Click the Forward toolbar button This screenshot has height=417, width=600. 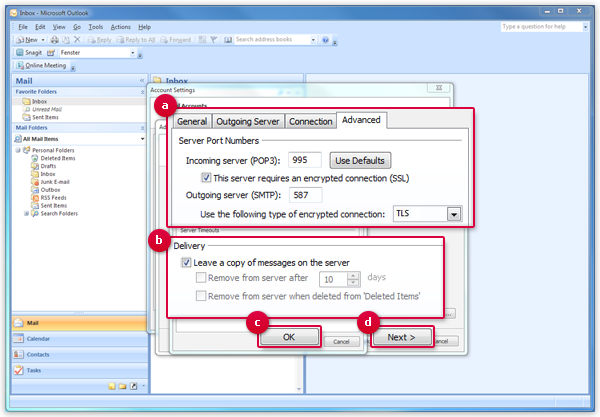pyautogui.click(x=176, y=40)
